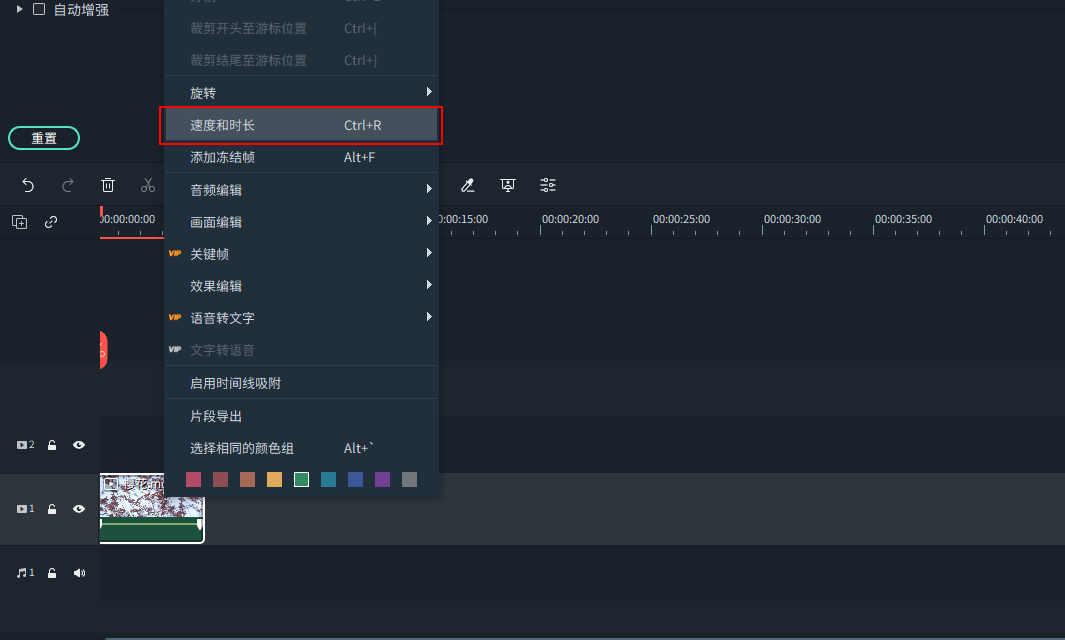Choose the blue color swatch

355,480
